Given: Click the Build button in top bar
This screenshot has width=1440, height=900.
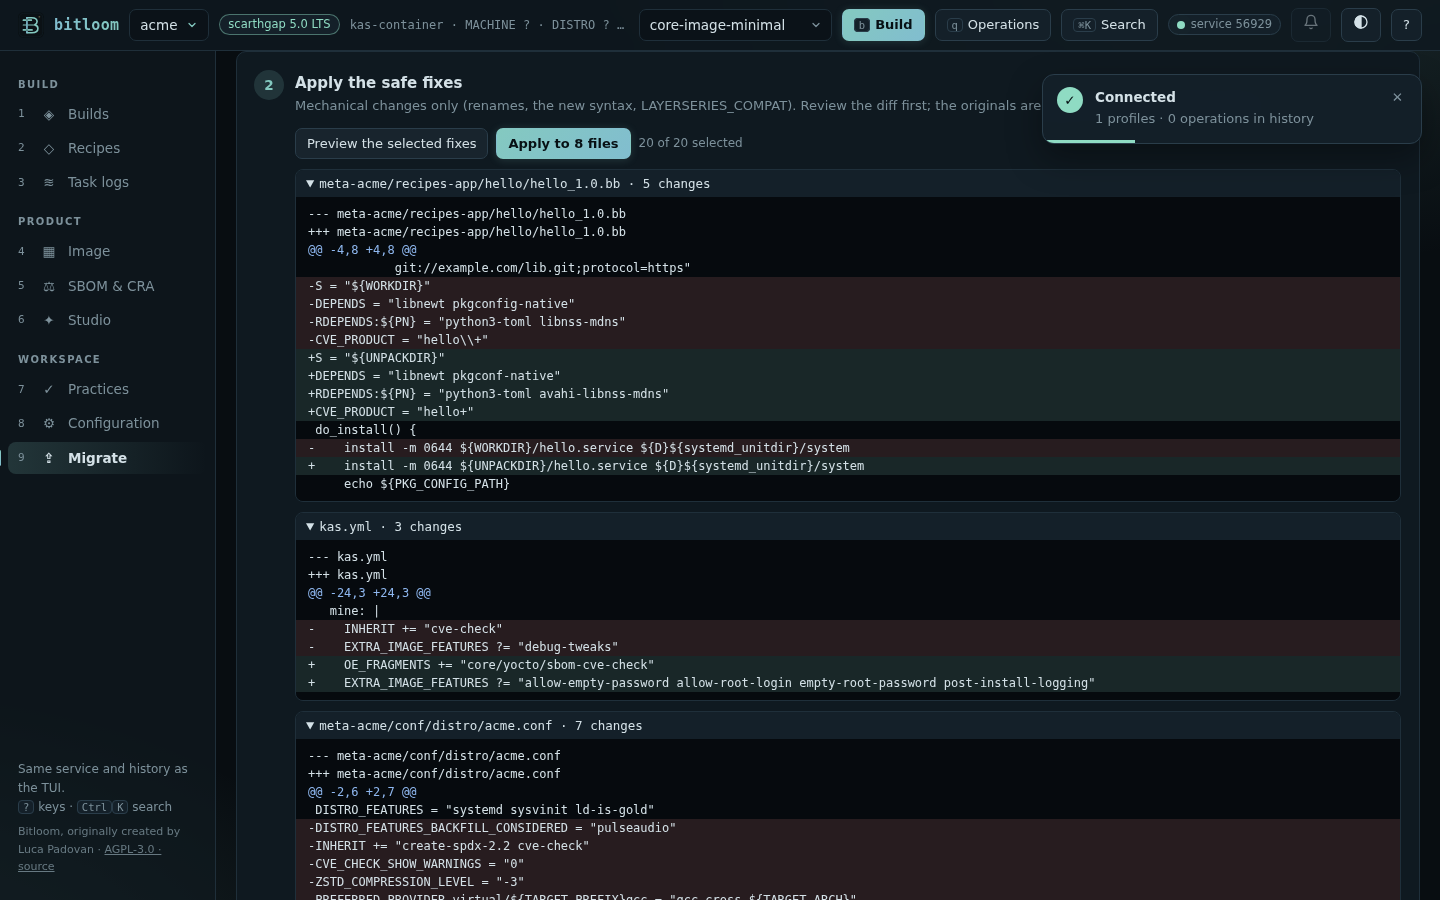Looking at the screenshot, I should tap(883, 25).
